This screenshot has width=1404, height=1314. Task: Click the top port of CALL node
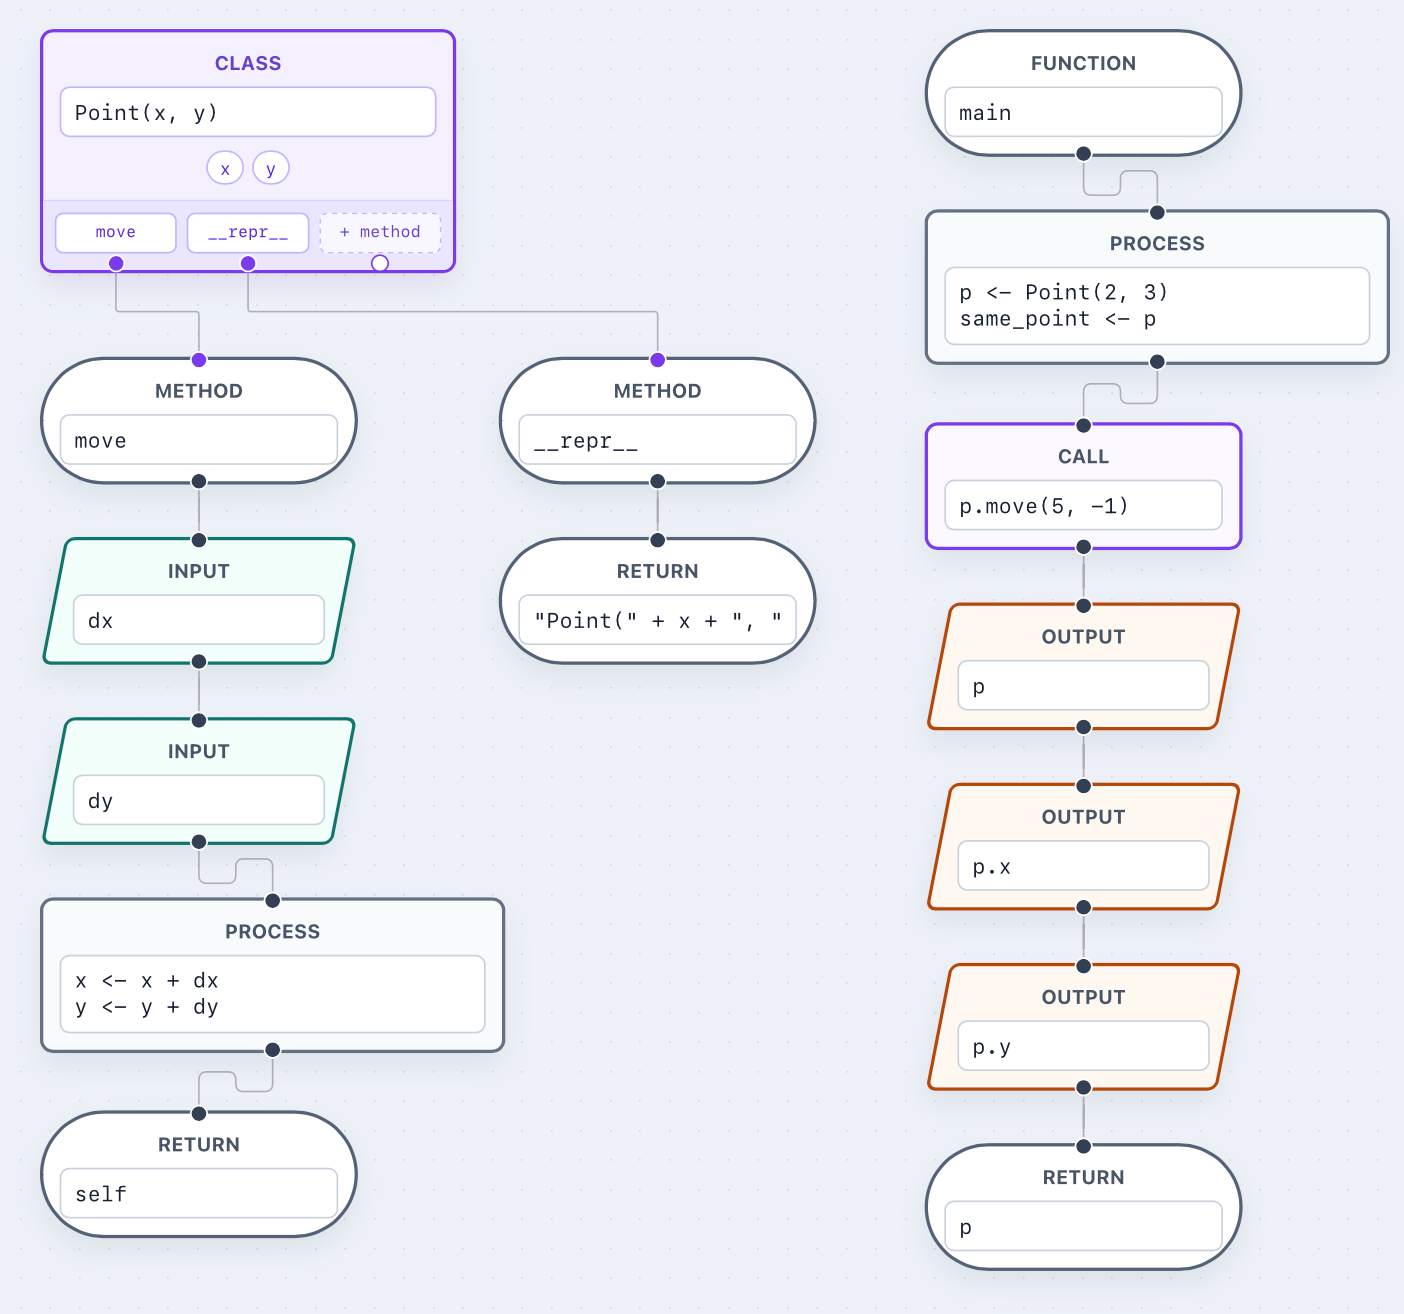coord(1084,425)
